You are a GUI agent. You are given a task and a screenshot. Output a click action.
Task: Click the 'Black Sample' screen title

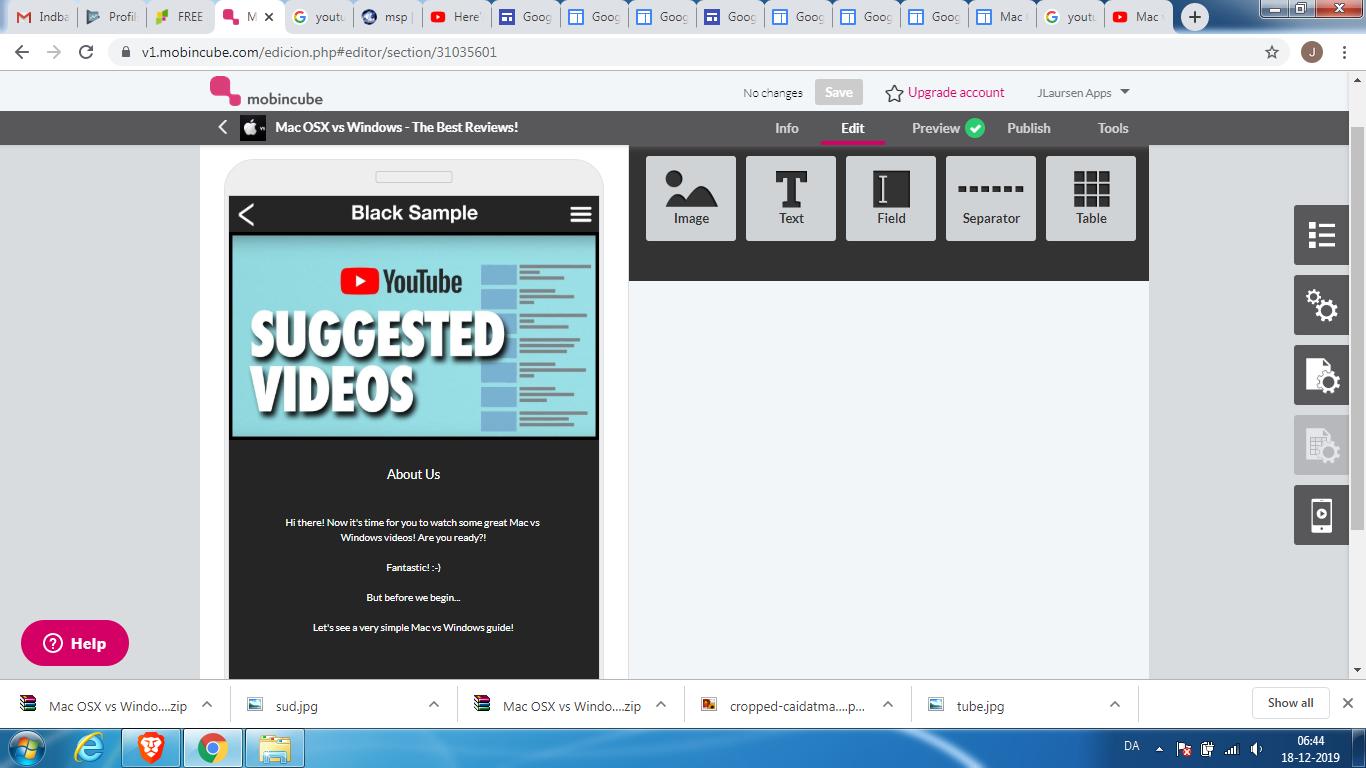pyautogui.click(x=414, y=213)
